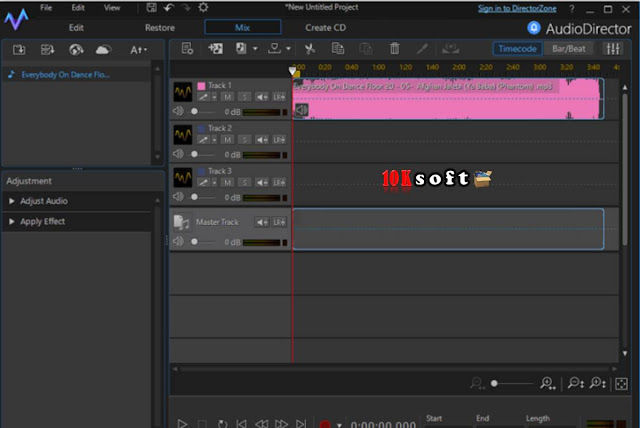Toggle Mute on Track 1
Viewport: 640px width, 428px height.
(227, 97)
